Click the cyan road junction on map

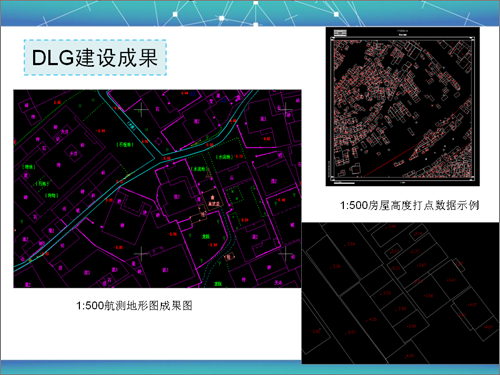coord(159,158)
